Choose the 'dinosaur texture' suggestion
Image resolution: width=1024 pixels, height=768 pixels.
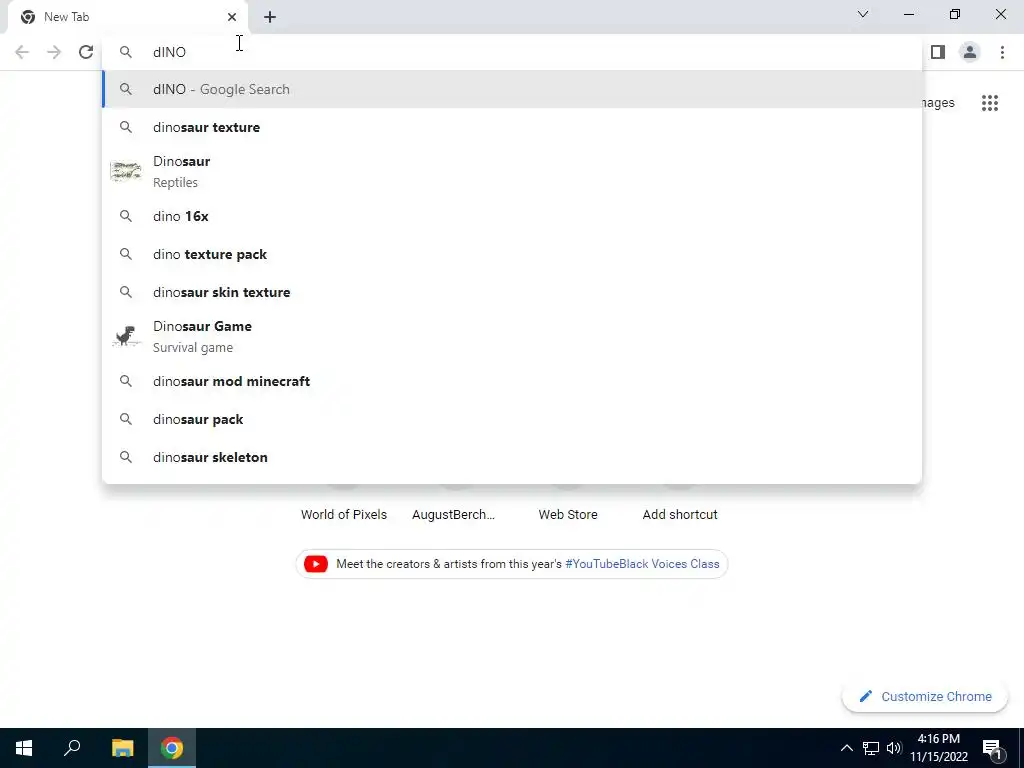pyautogui.click(x=512, y=127)
